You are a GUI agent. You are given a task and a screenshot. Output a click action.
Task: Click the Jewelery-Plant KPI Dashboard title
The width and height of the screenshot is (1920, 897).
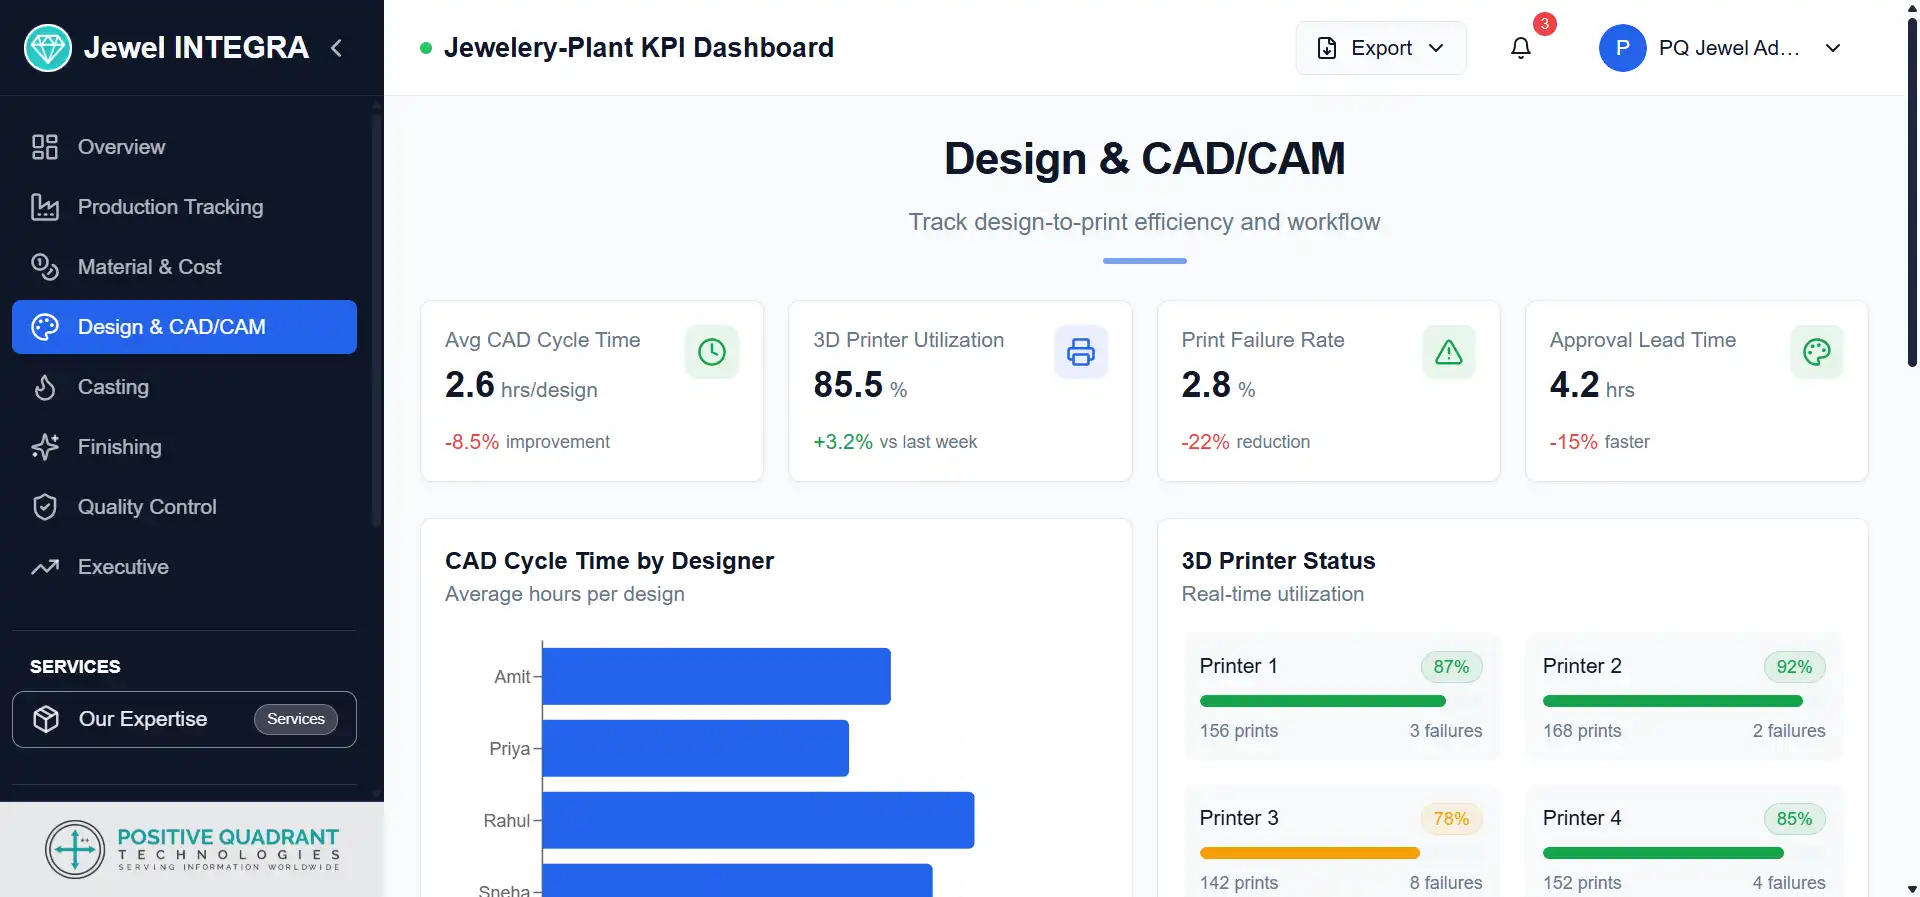pos(639,48)
